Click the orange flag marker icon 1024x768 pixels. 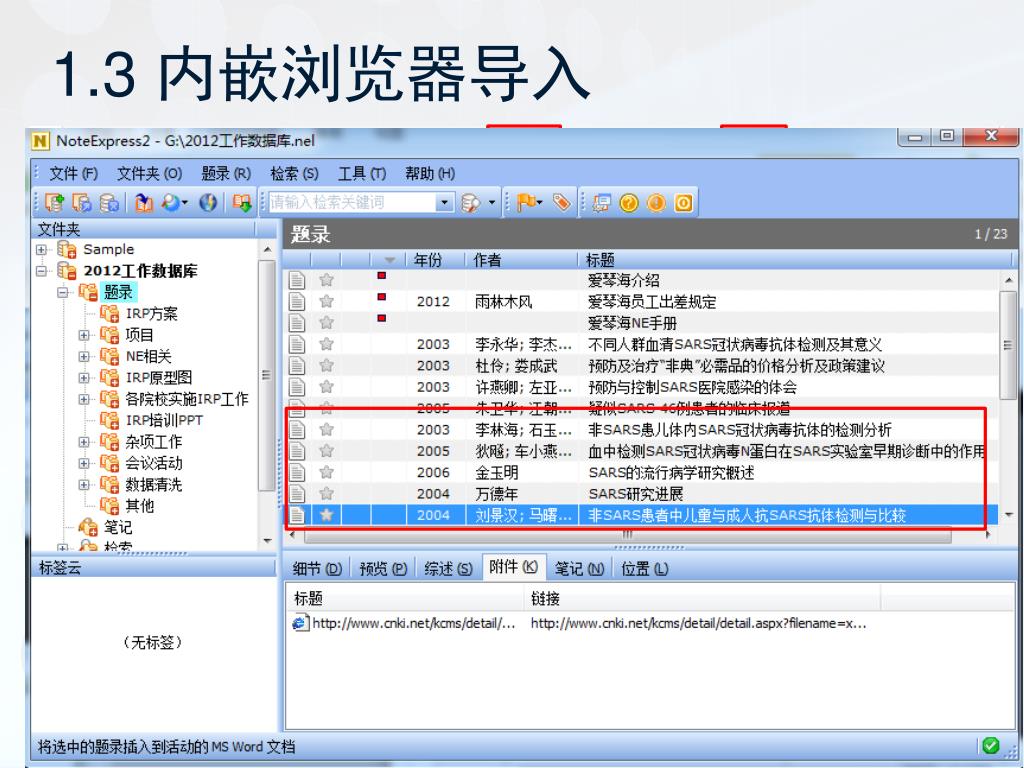tap(526, 203)
